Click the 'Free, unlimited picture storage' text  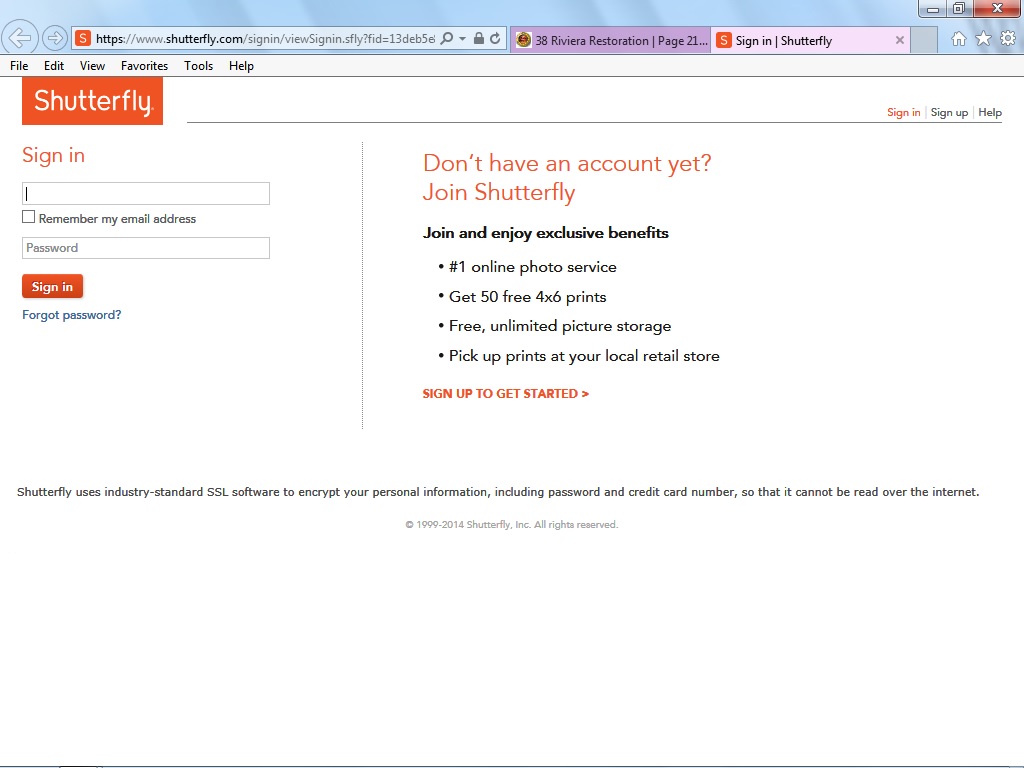[x=560, y=327]
